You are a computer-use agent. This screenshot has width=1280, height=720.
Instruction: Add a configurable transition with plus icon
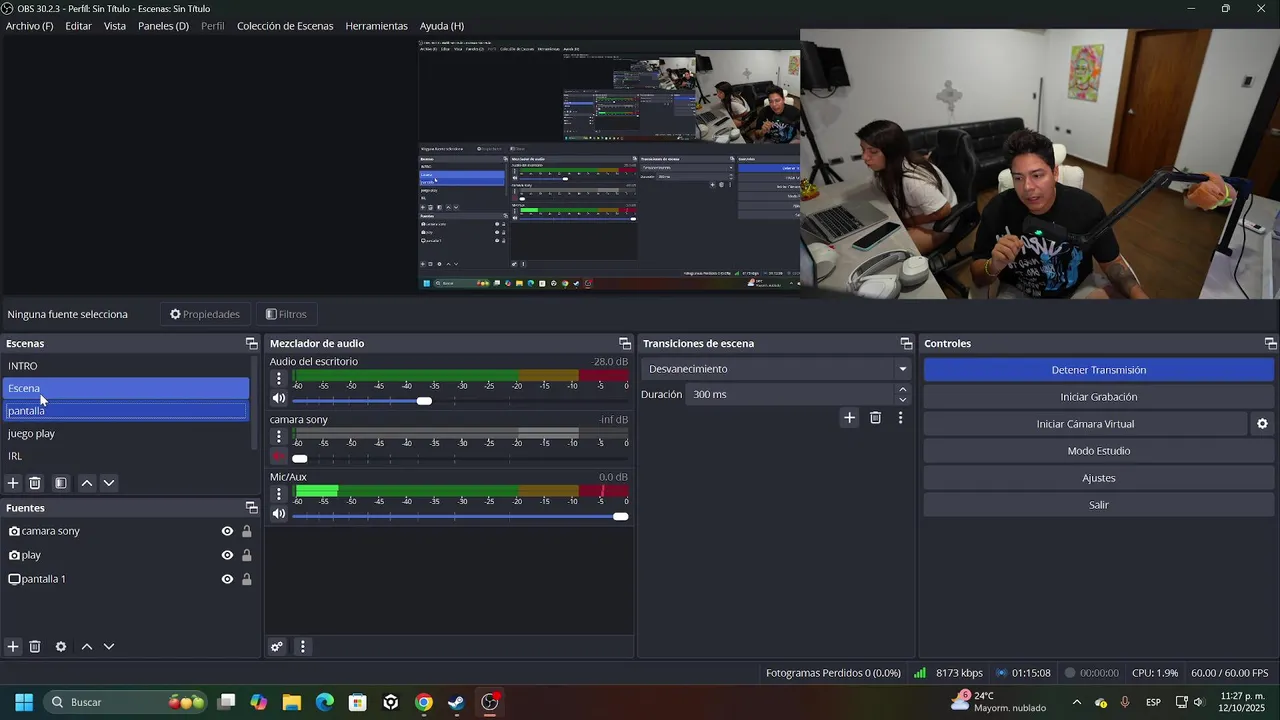[x=849, y=418]
